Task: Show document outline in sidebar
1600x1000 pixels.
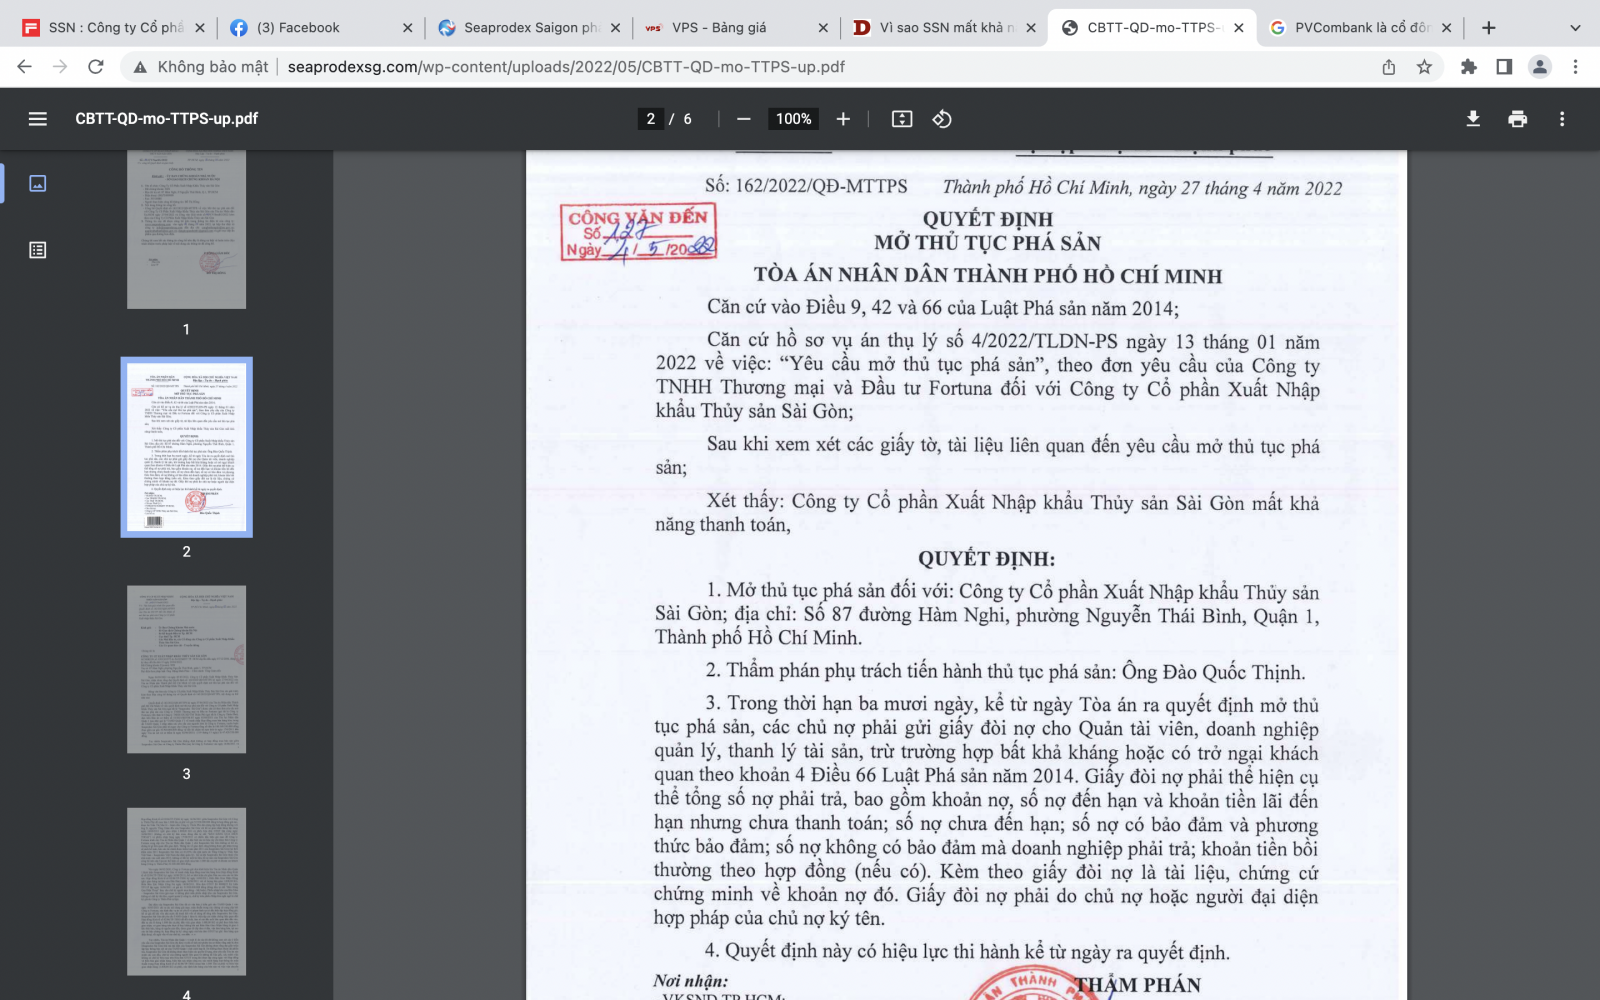Action: tap(38, 250)
